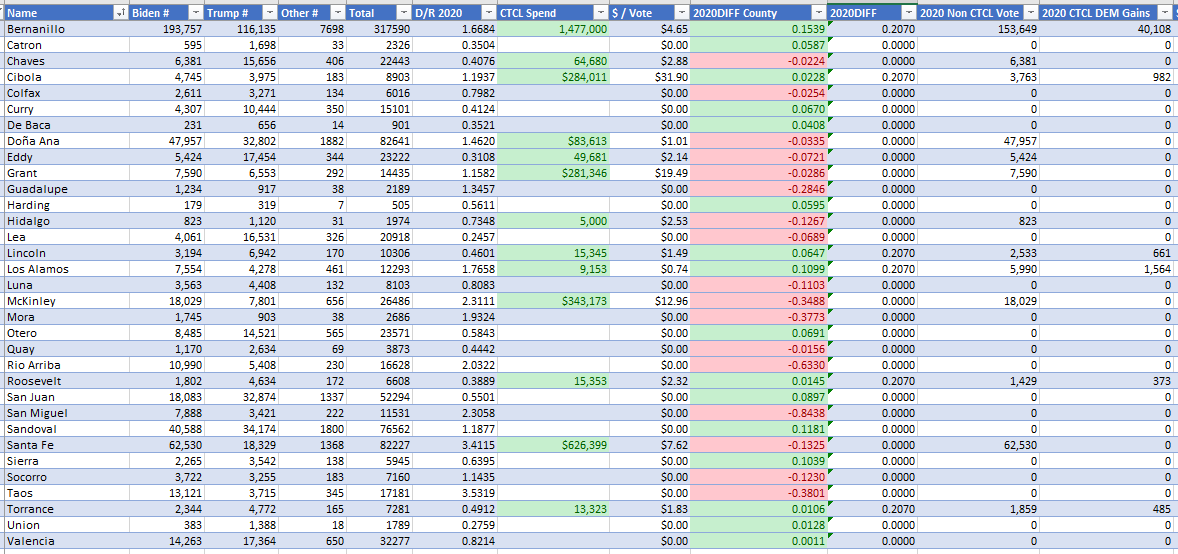Select Taos D/R 2020 value 3.5319
This screenshot has height=554, width=1178.
(455, 493)
